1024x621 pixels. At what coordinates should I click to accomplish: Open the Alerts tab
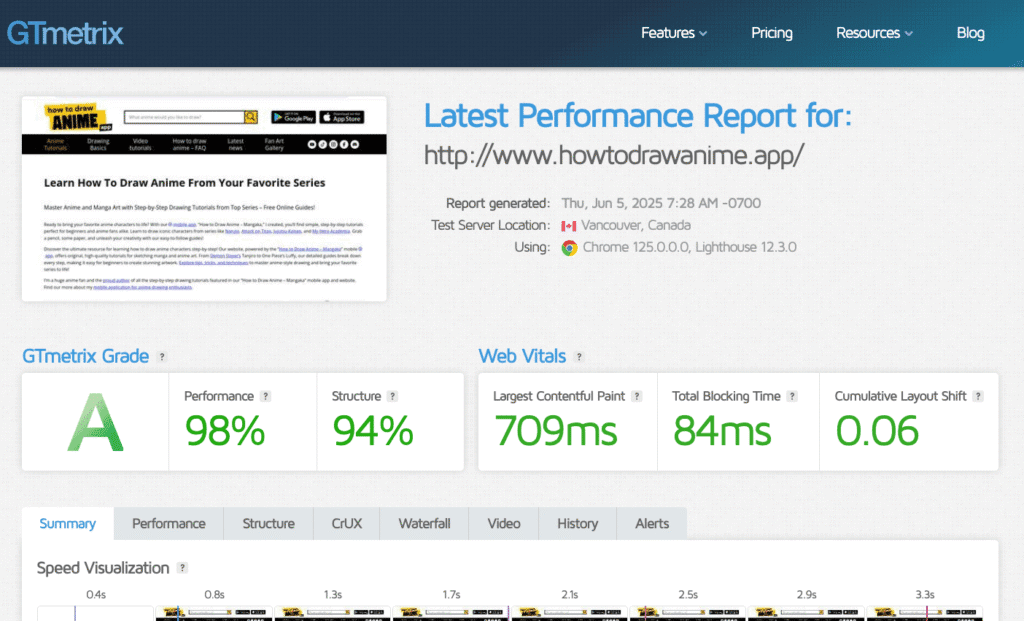[652, 524]
